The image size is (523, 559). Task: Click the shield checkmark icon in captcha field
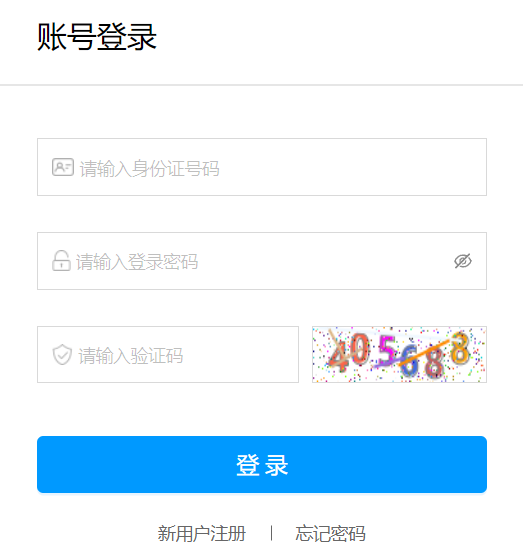coord(62,355)
